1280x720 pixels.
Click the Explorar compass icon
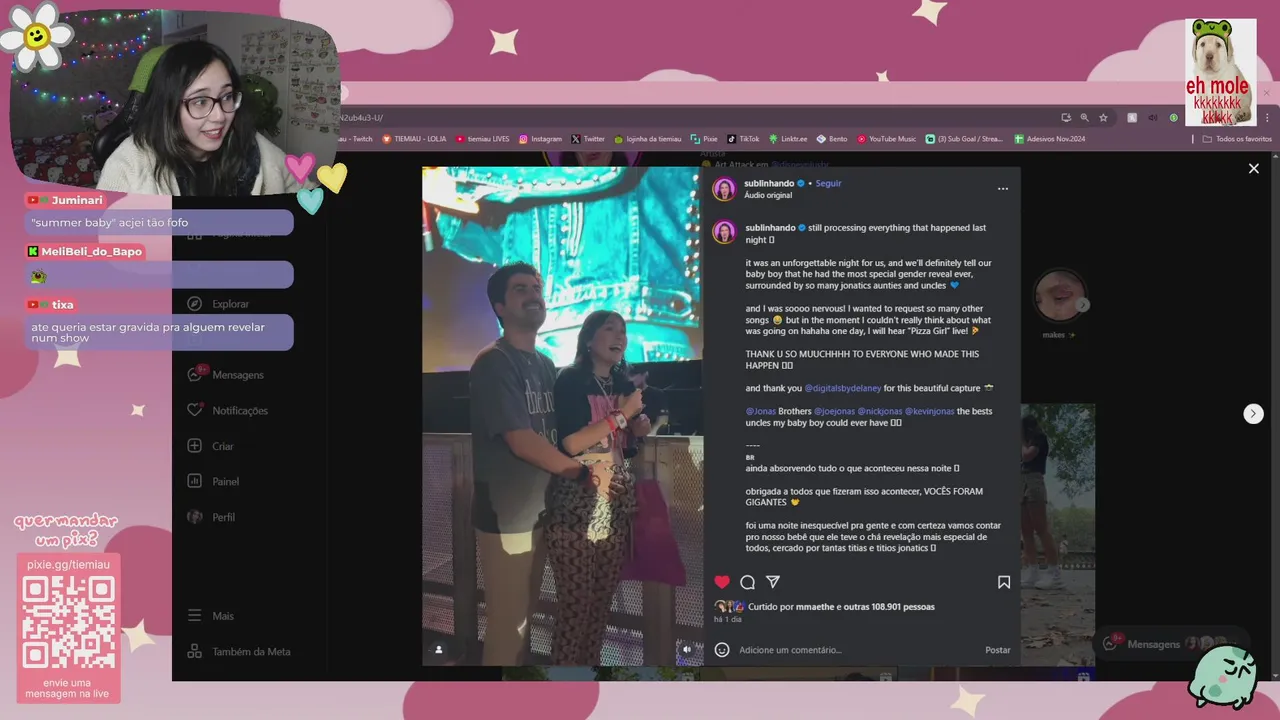[195, 304]
